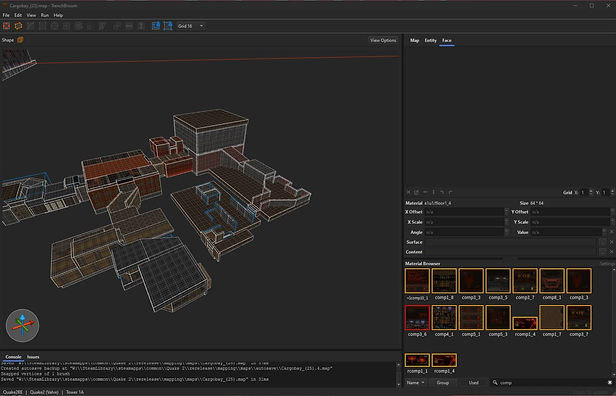
Task: Switch to the Entity tab
Action: point(431,40)
